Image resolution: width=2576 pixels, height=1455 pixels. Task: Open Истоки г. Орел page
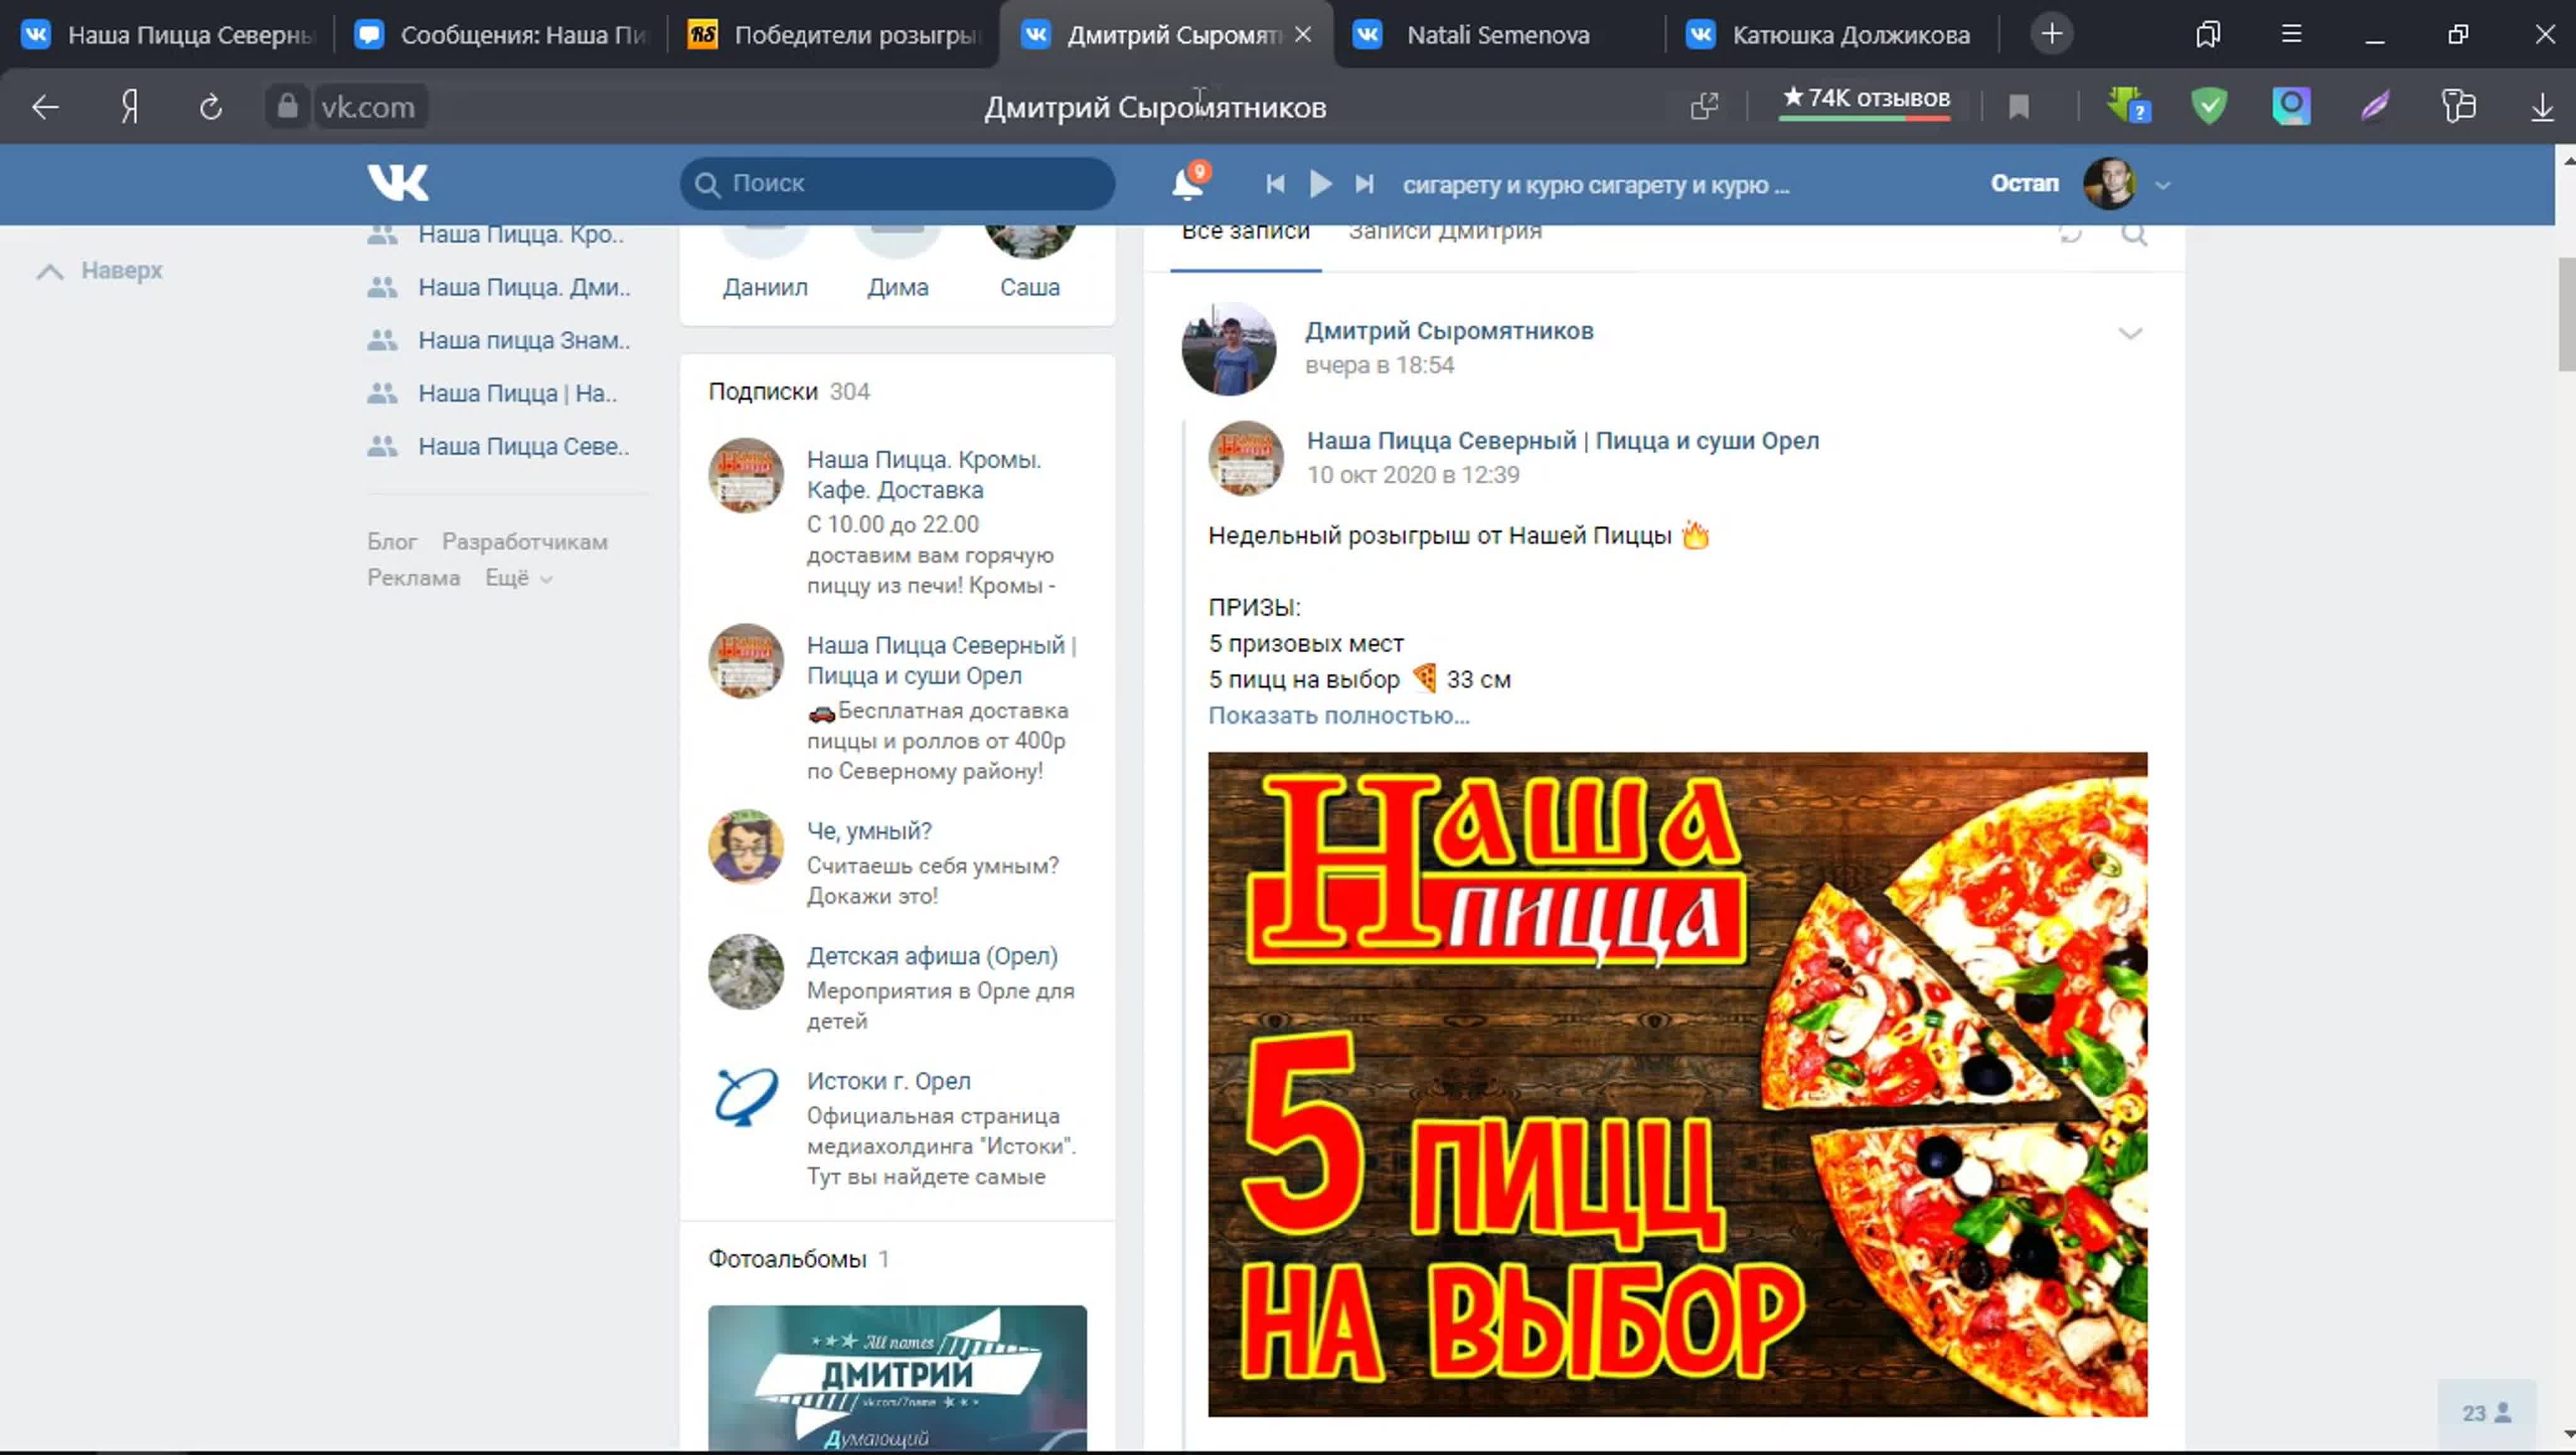click(x=888, y=1081)
